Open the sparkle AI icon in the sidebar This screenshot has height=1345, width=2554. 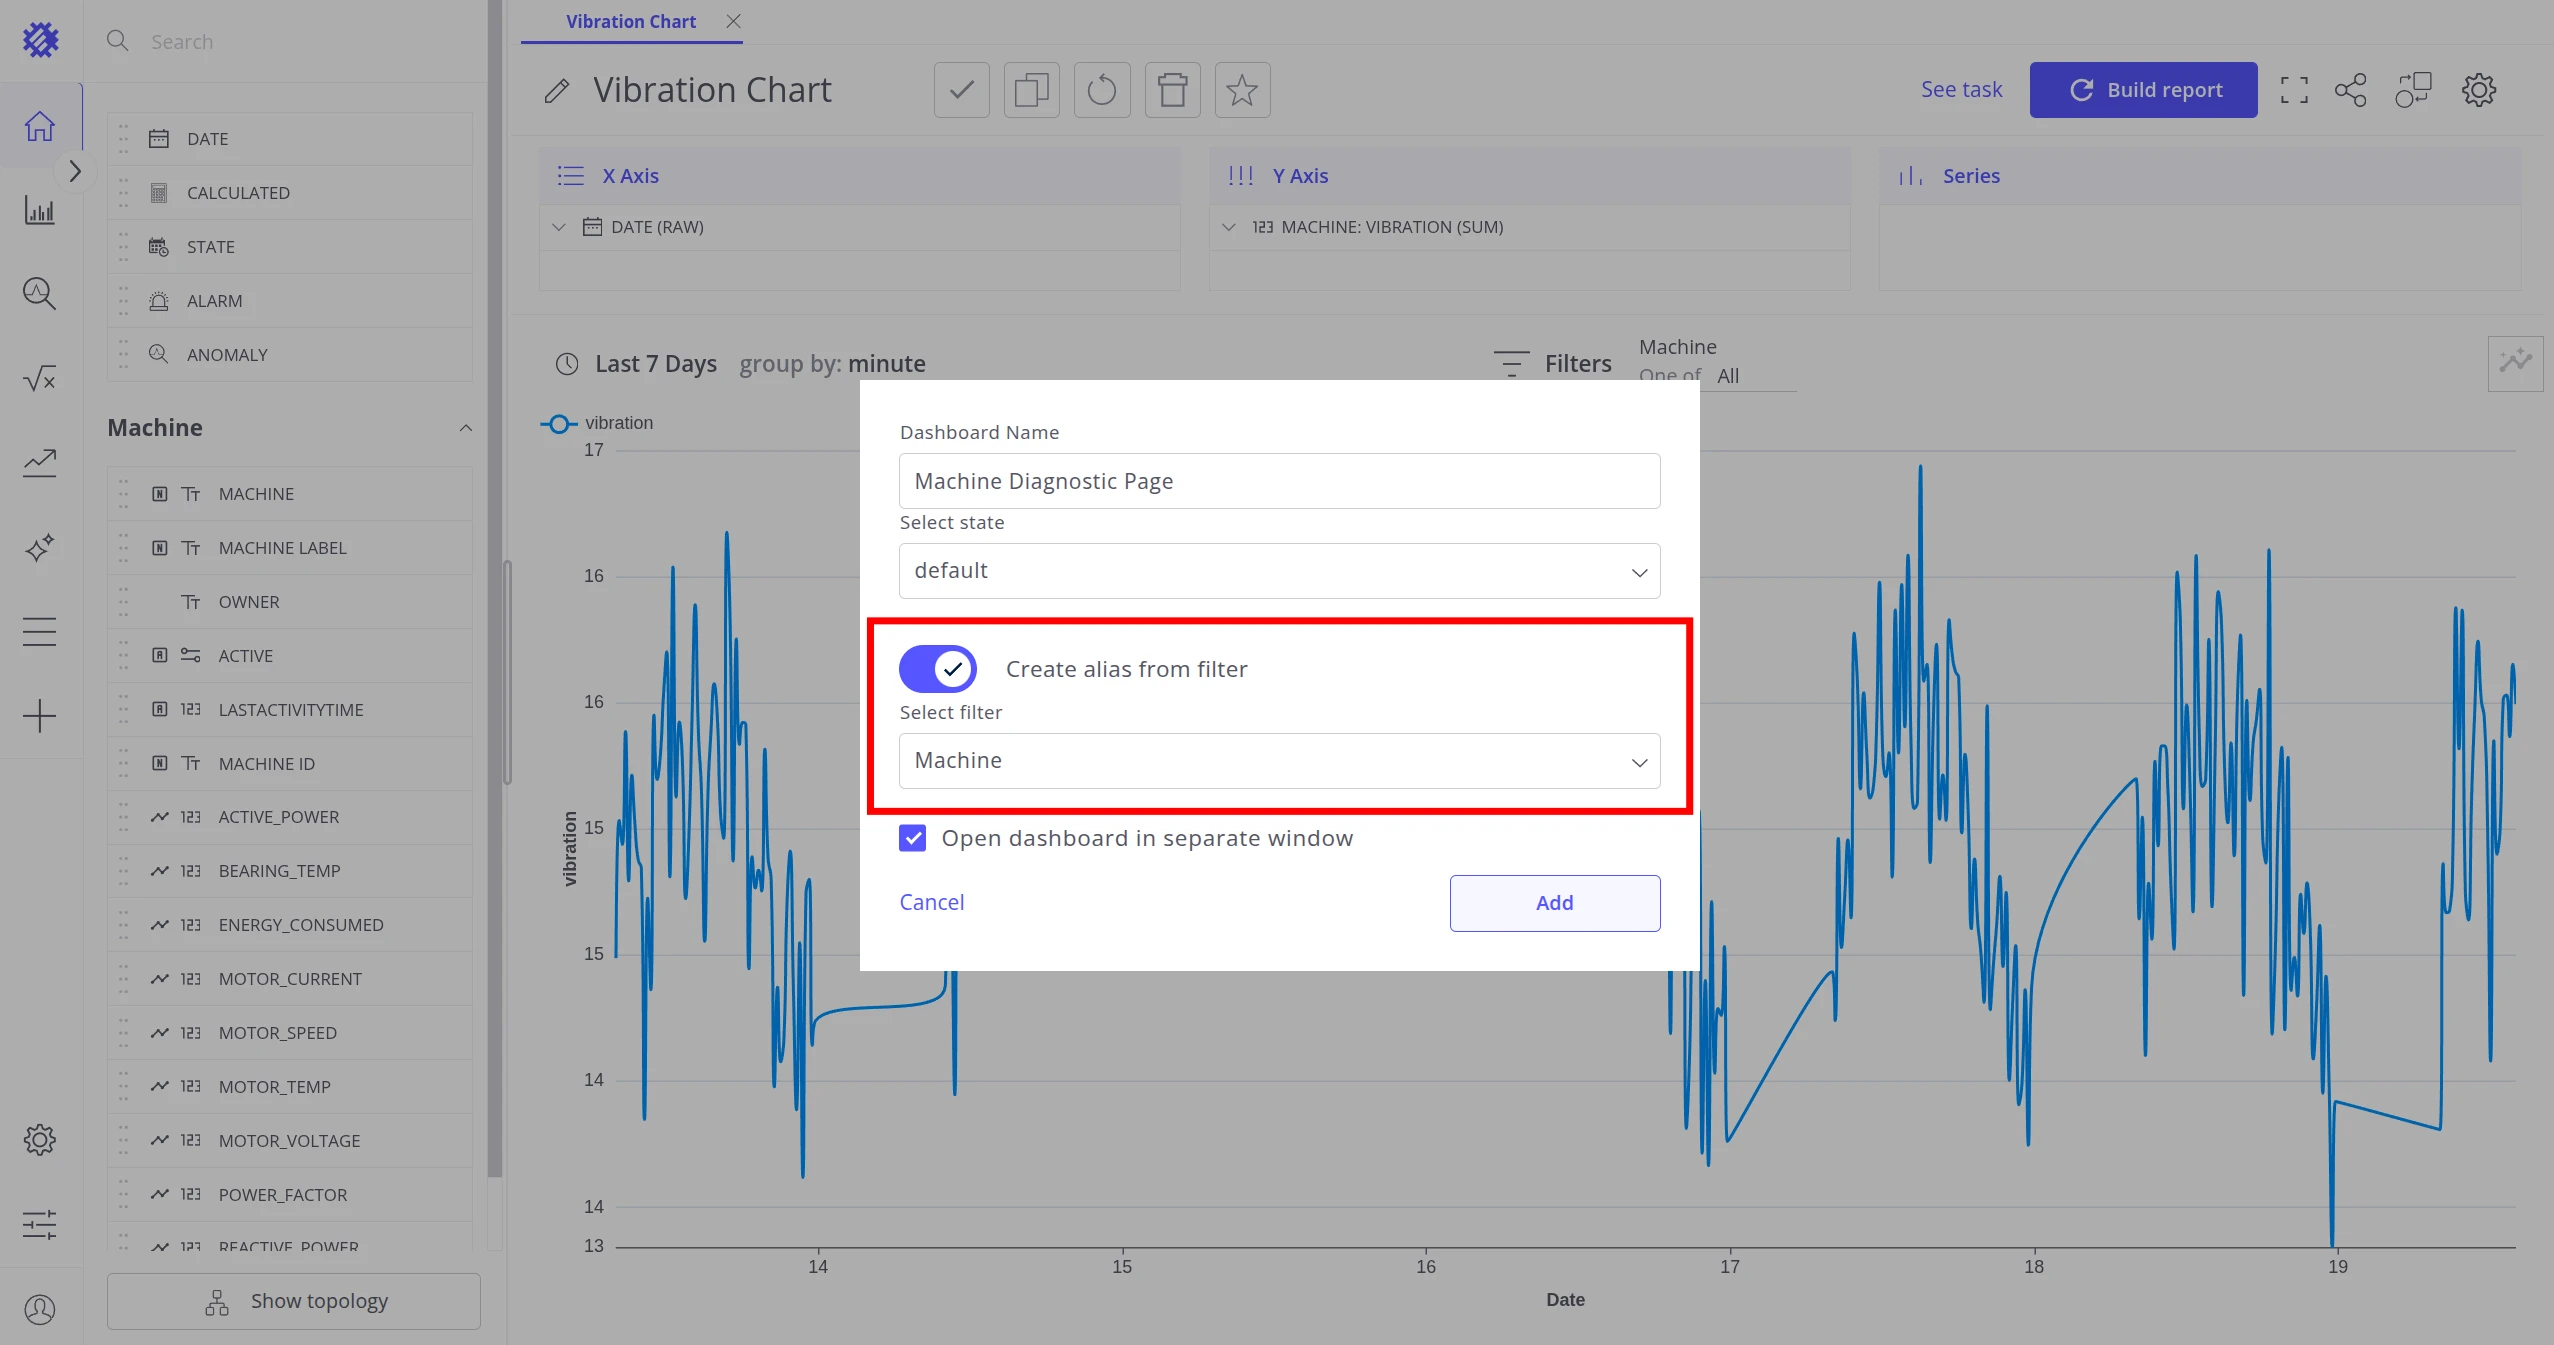coord(40,547)
